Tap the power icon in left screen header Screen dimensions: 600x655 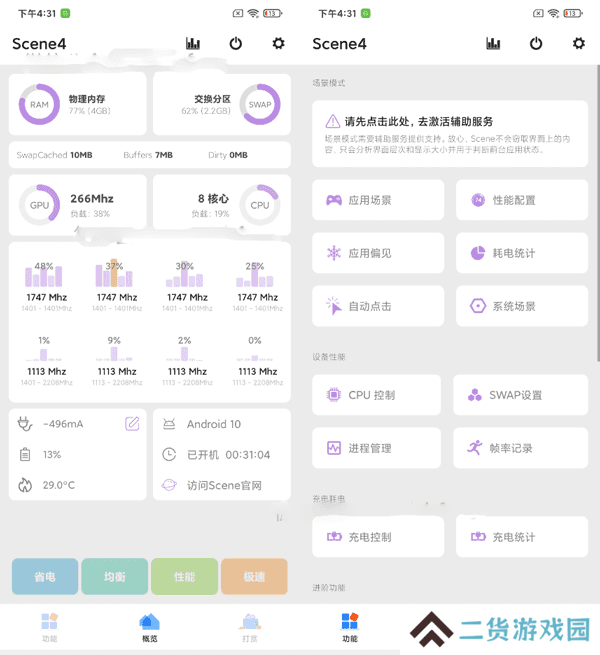pyautogui.click(x=236, y=43)
